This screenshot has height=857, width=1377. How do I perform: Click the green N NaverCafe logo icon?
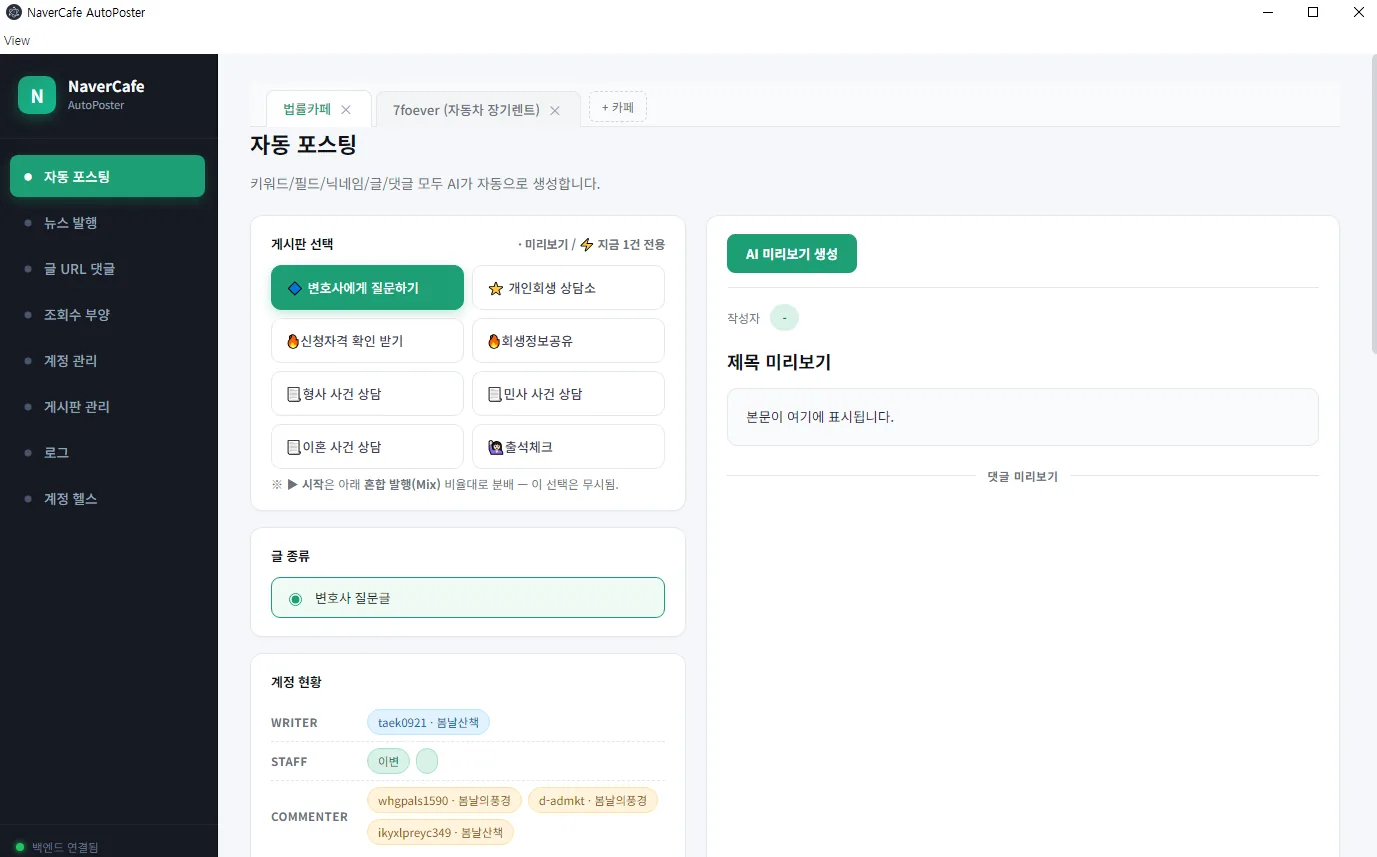(x=37, y=96)
